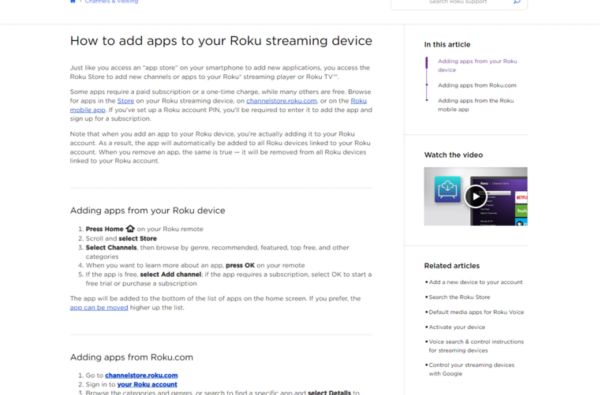Open the 'app can be moved' link

pyautogui.click(x=99, y=308)
